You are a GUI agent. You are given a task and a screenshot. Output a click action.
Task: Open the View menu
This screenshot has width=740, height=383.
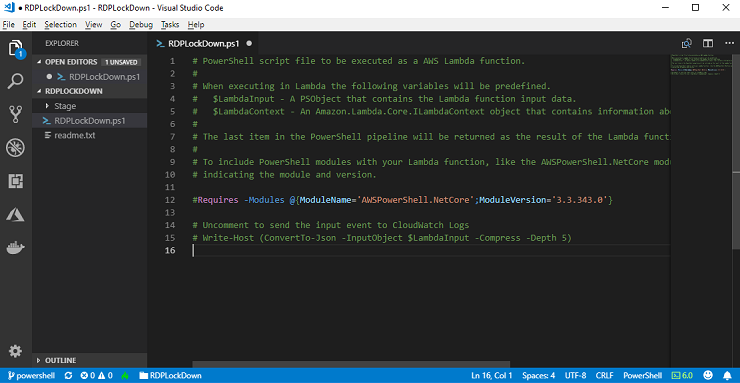pos(93,25)
